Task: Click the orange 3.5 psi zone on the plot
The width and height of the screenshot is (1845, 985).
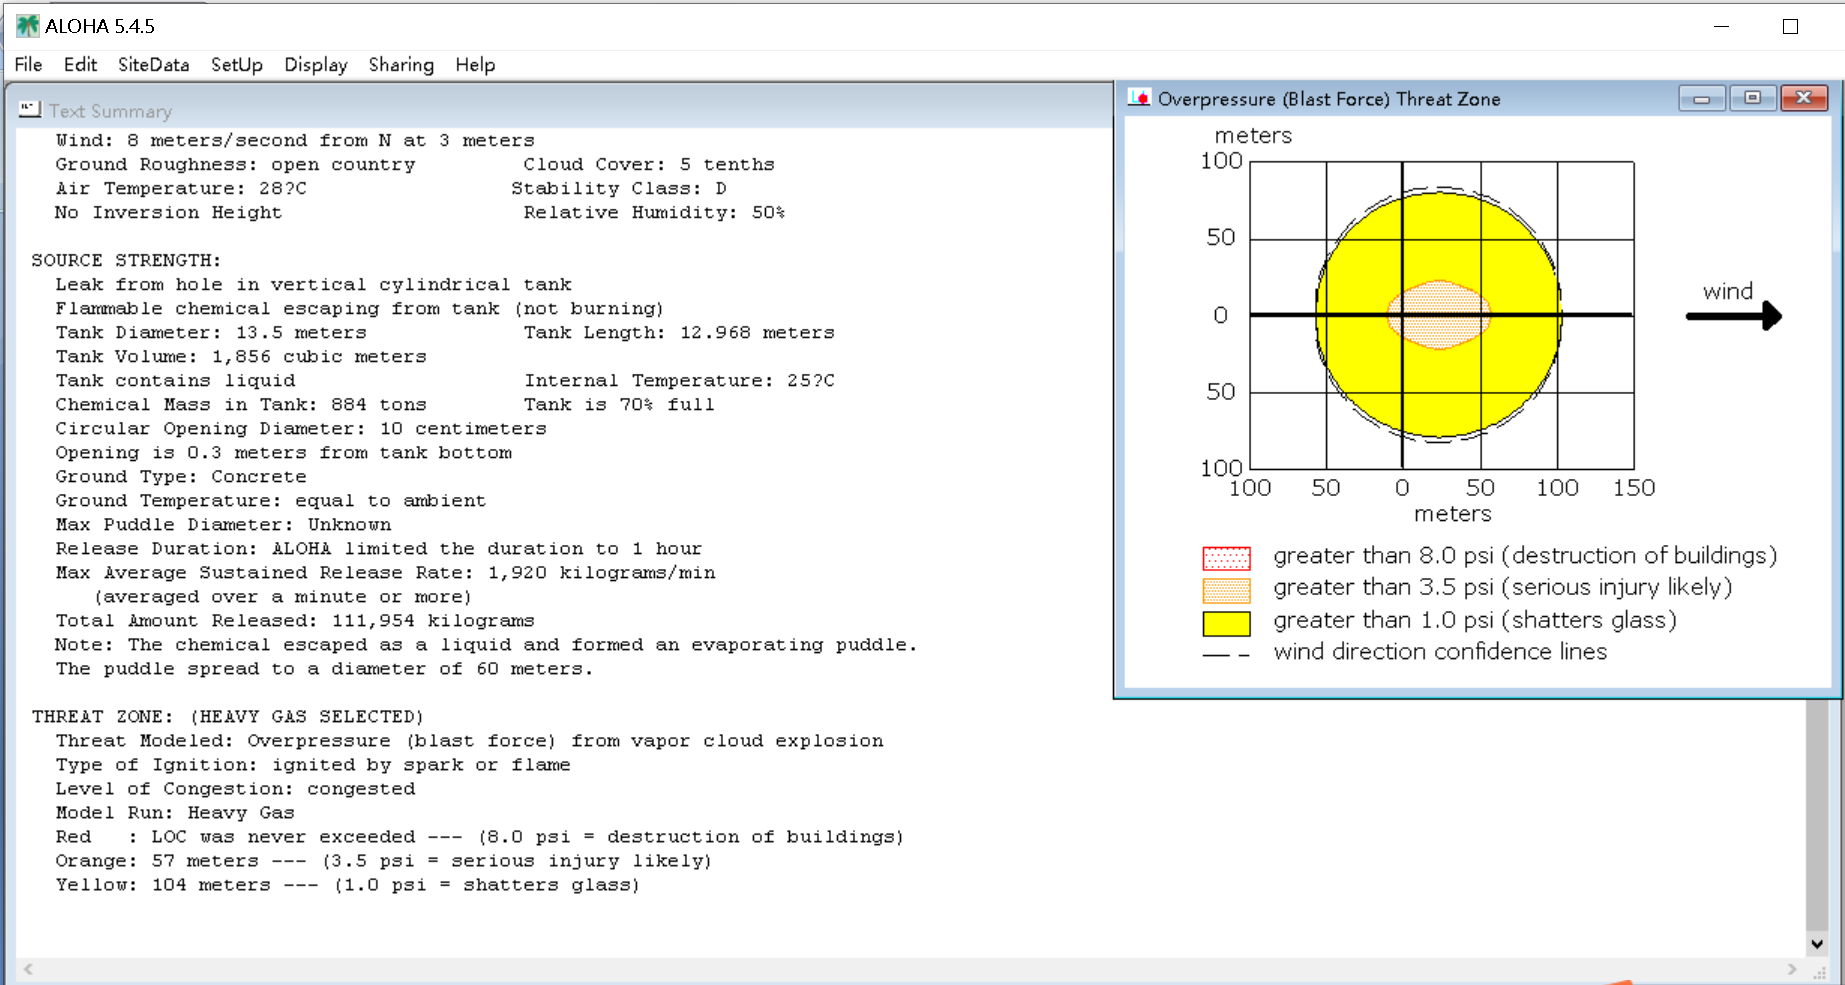Action: [x=1439, y=314]
